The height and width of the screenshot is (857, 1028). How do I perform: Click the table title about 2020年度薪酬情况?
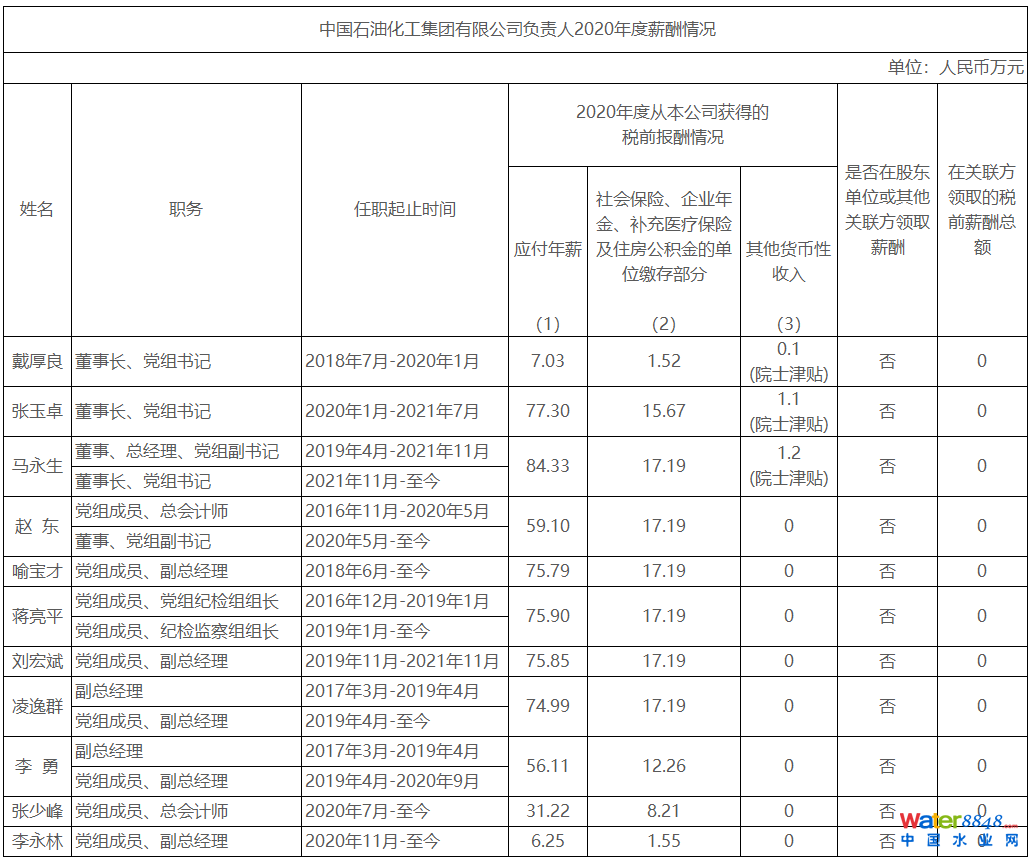pyautogui.click(x=517, y=29)
